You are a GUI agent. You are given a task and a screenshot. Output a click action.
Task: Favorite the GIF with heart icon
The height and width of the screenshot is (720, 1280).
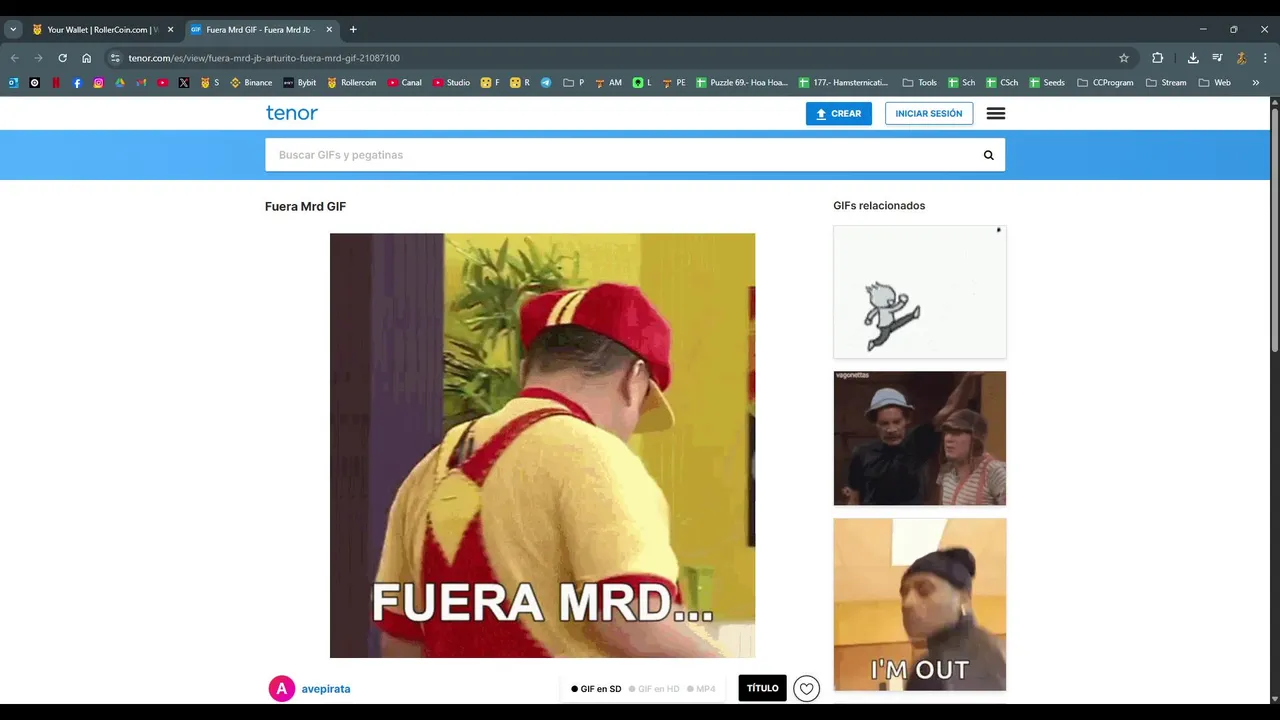(x=807, y=688)
